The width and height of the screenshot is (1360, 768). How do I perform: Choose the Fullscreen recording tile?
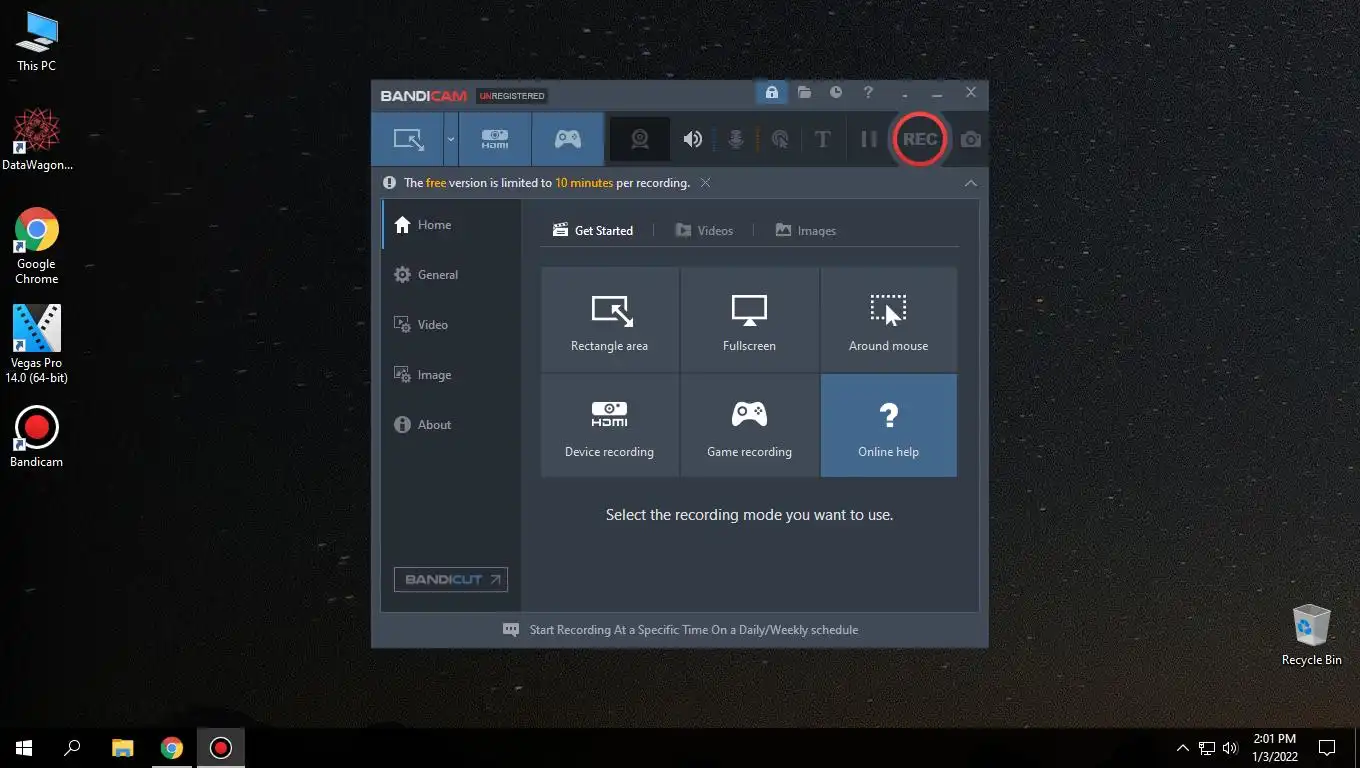[749, 320]
